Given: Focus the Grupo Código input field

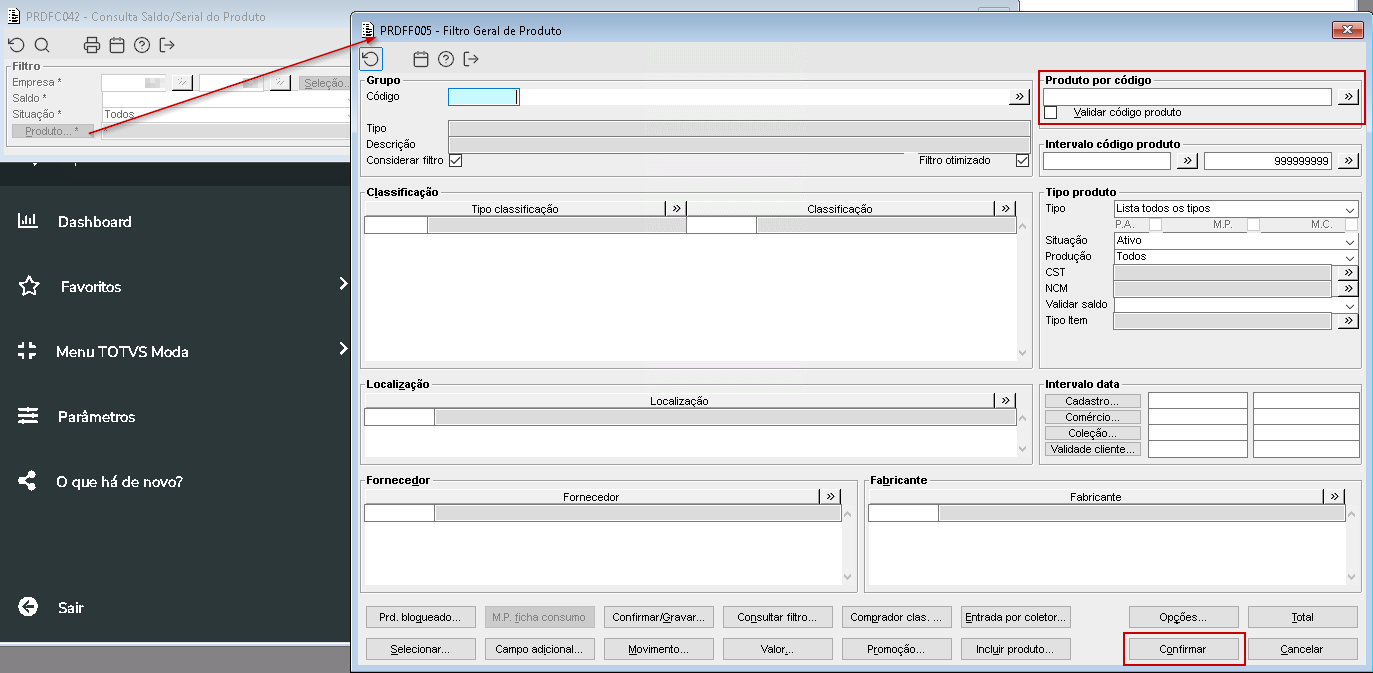Looking at the screenshot, I should pos(482,97).
